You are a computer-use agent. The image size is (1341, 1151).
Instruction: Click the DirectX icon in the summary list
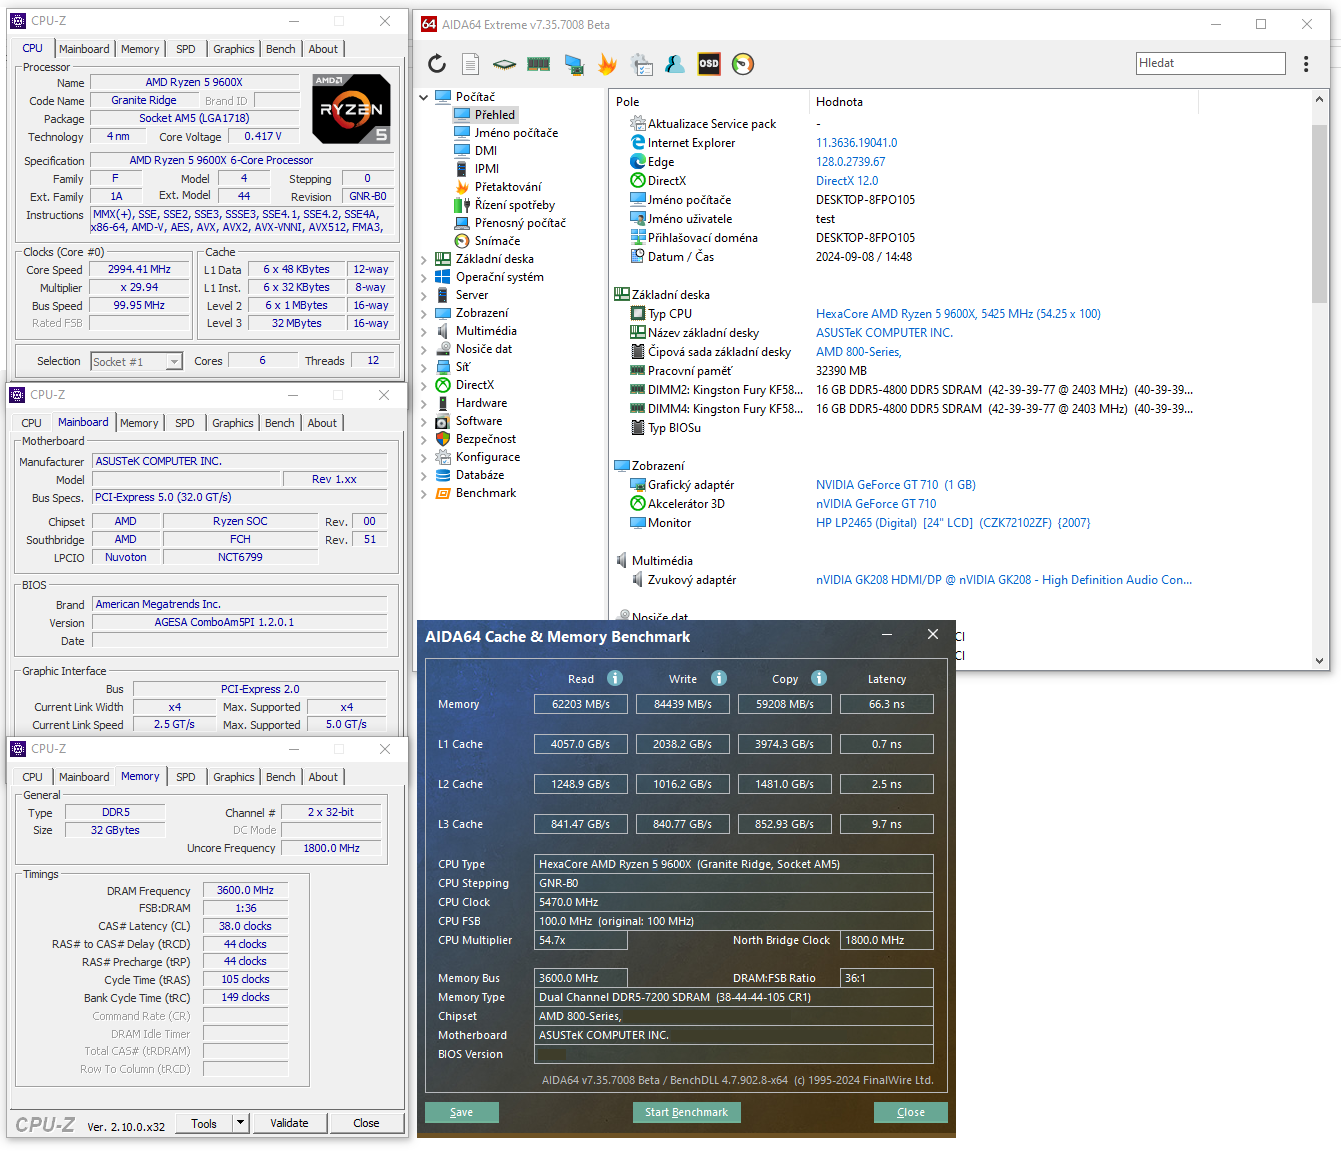[x=638, y=180]
